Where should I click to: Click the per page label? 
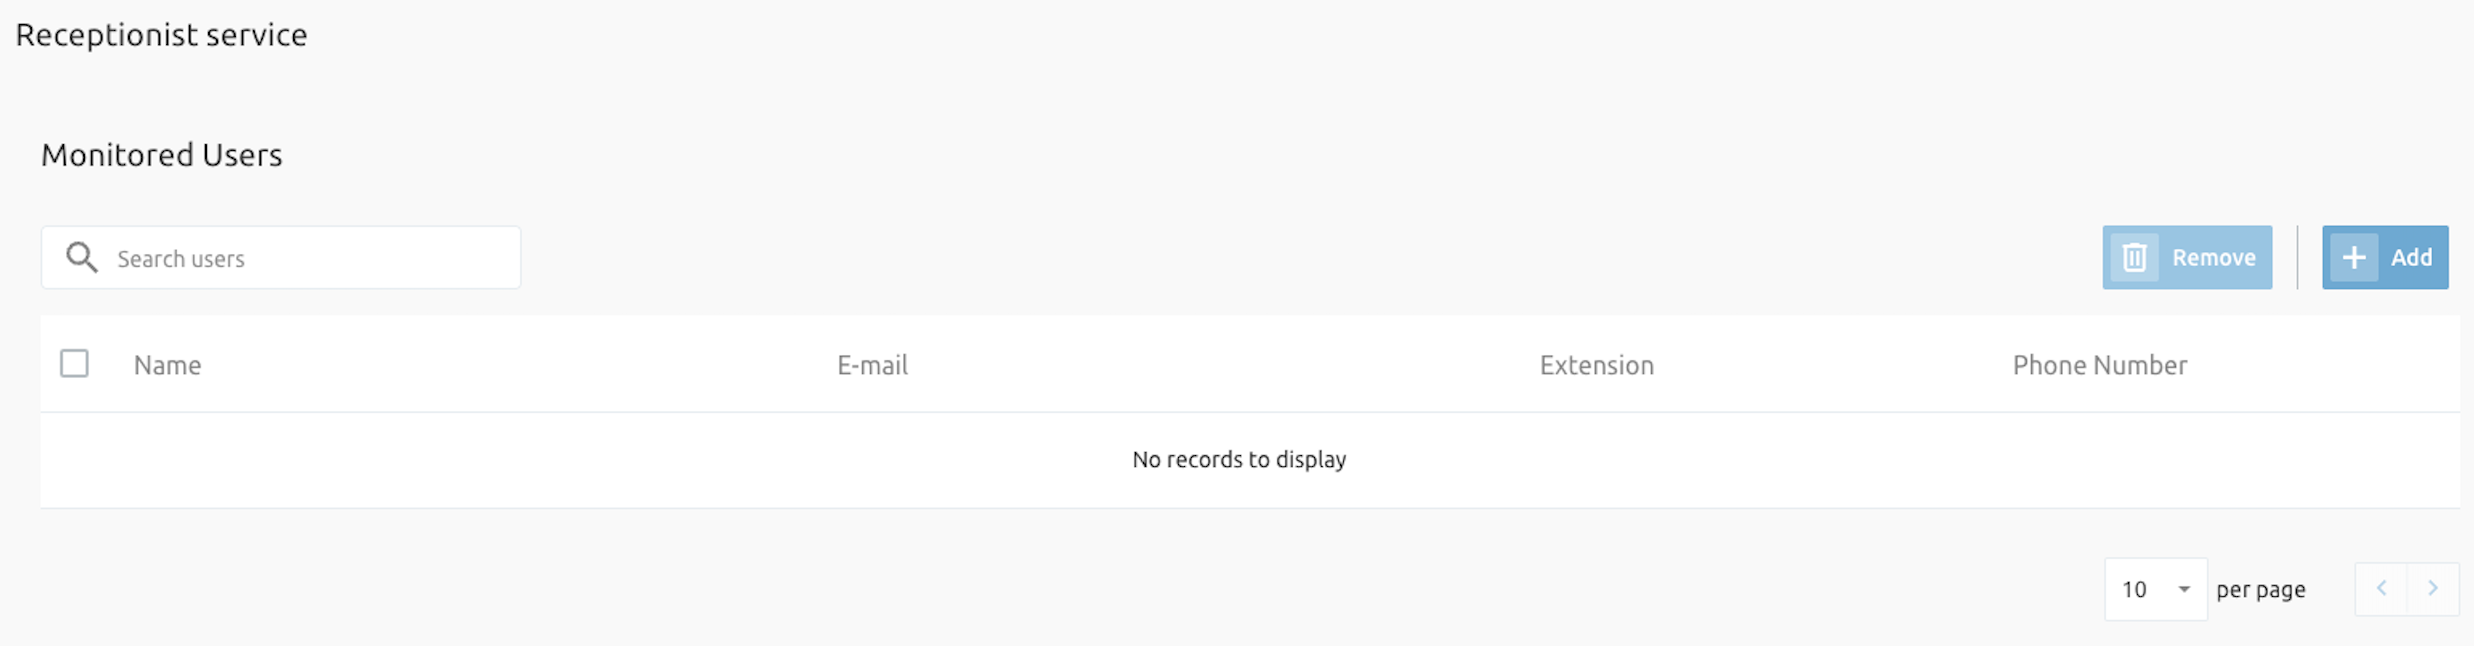tap(2260, 590)
